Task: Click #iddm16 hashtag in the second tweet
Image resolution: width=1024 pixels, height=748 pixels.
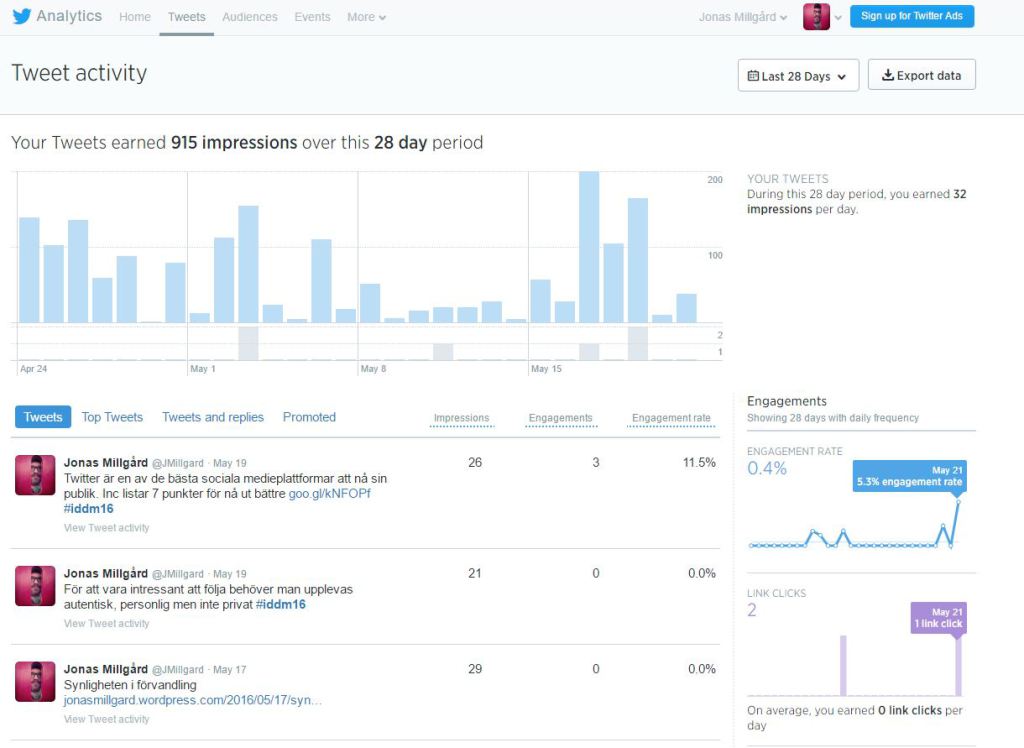Action: [x=281, y=604]
